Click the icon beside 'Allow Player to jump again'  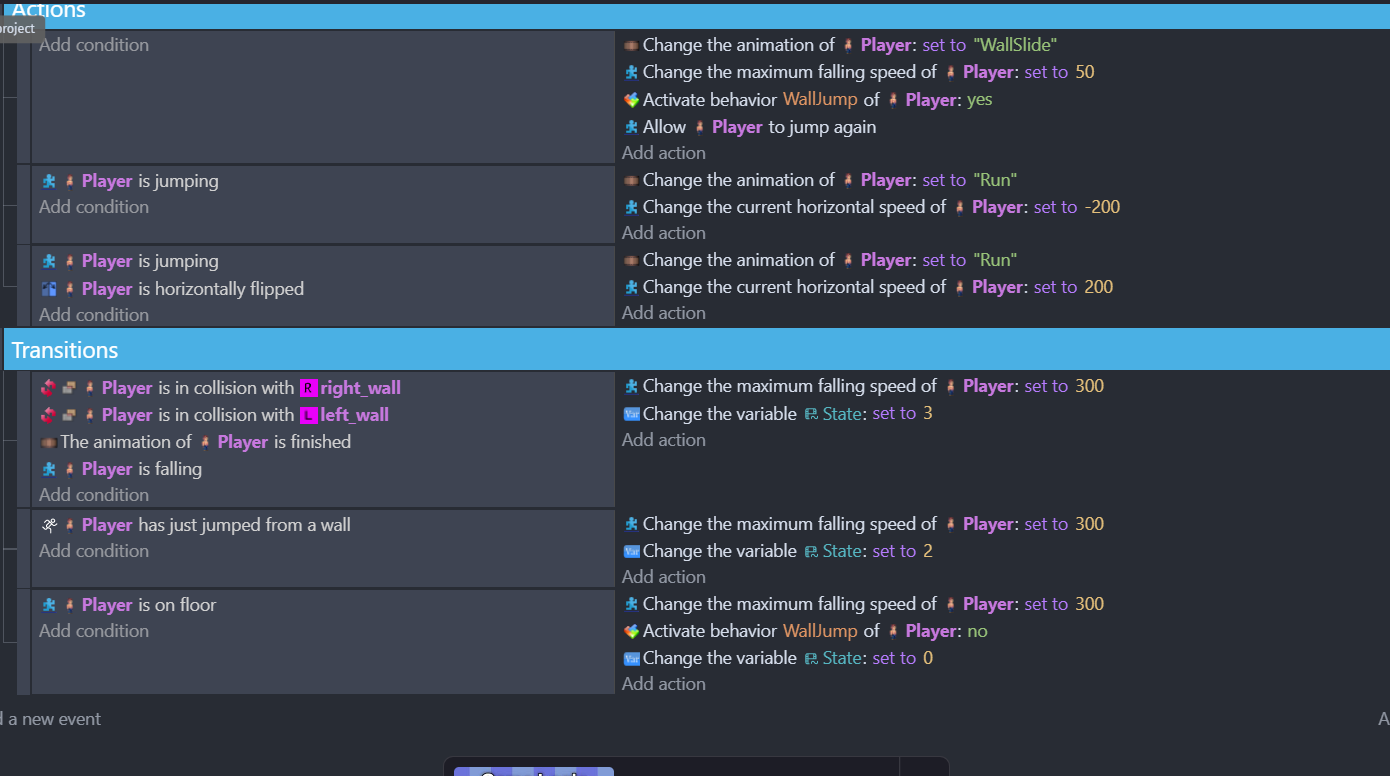click(631, 127)
